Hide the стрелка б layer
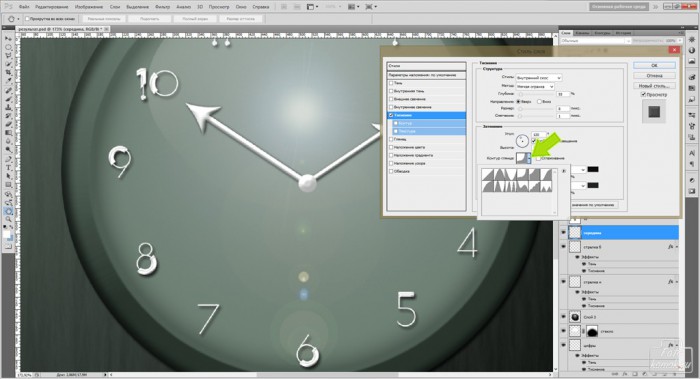The height and width of the screenshot is (379, 700). (x=563, y=246)
